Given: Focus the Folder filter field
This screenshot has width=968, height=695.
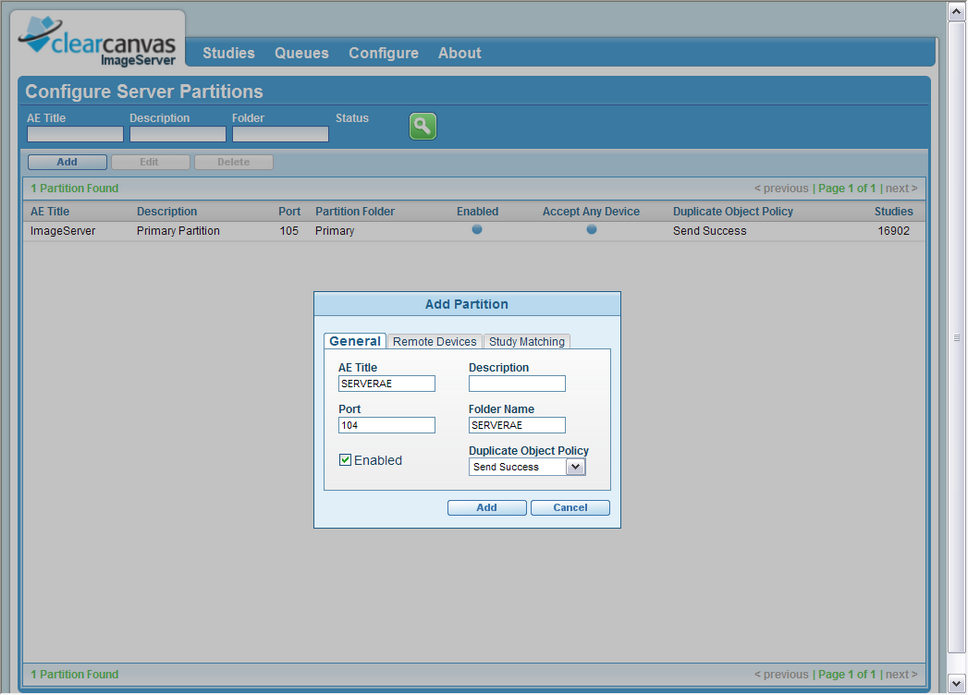Looking at the screenshot, I should [x=280, y=134].
